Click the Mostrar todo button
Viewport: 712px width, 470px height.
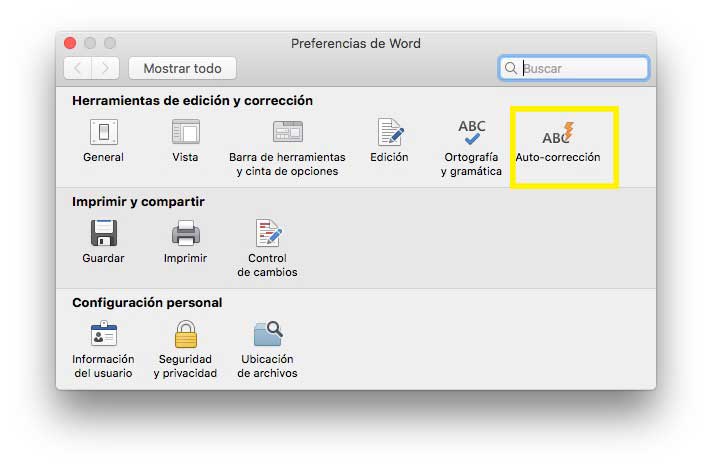(183, 69)
